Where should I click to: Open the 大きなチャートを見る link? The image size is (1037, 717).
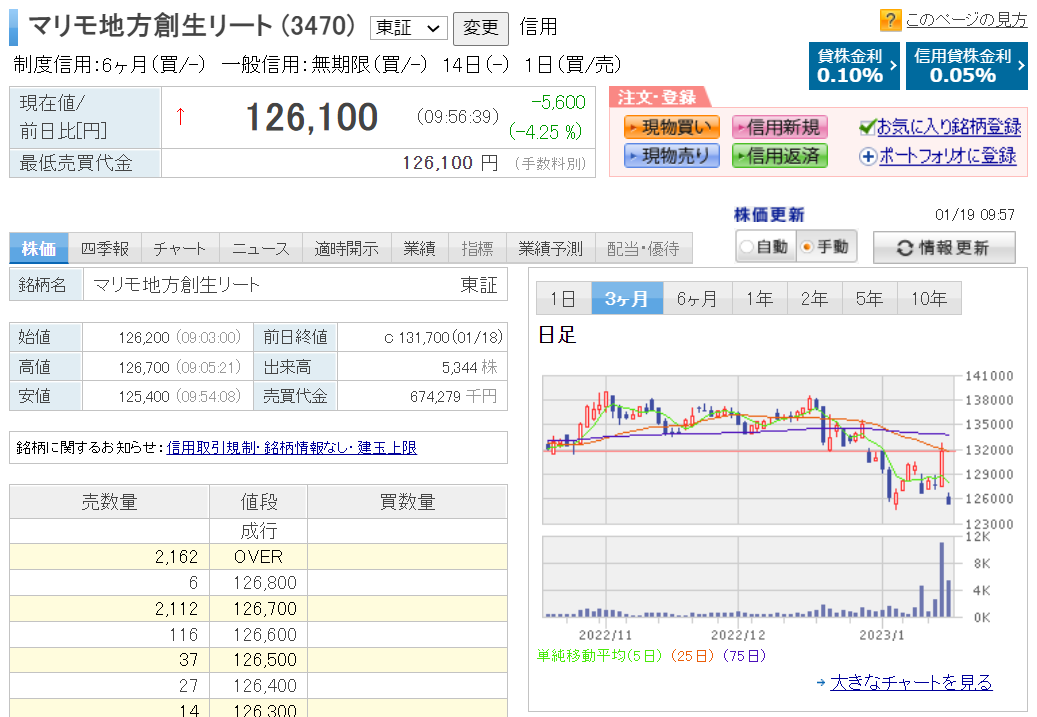point(911,682)
